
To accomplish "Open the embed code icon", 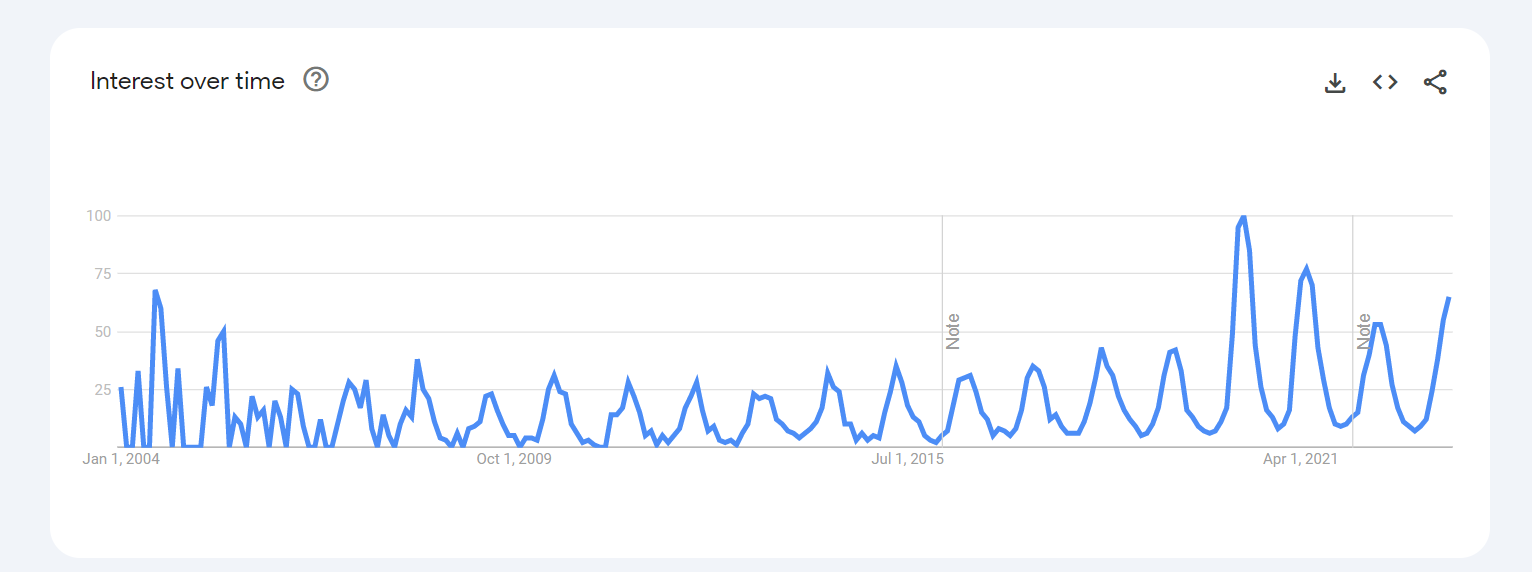I will 1385,82.
